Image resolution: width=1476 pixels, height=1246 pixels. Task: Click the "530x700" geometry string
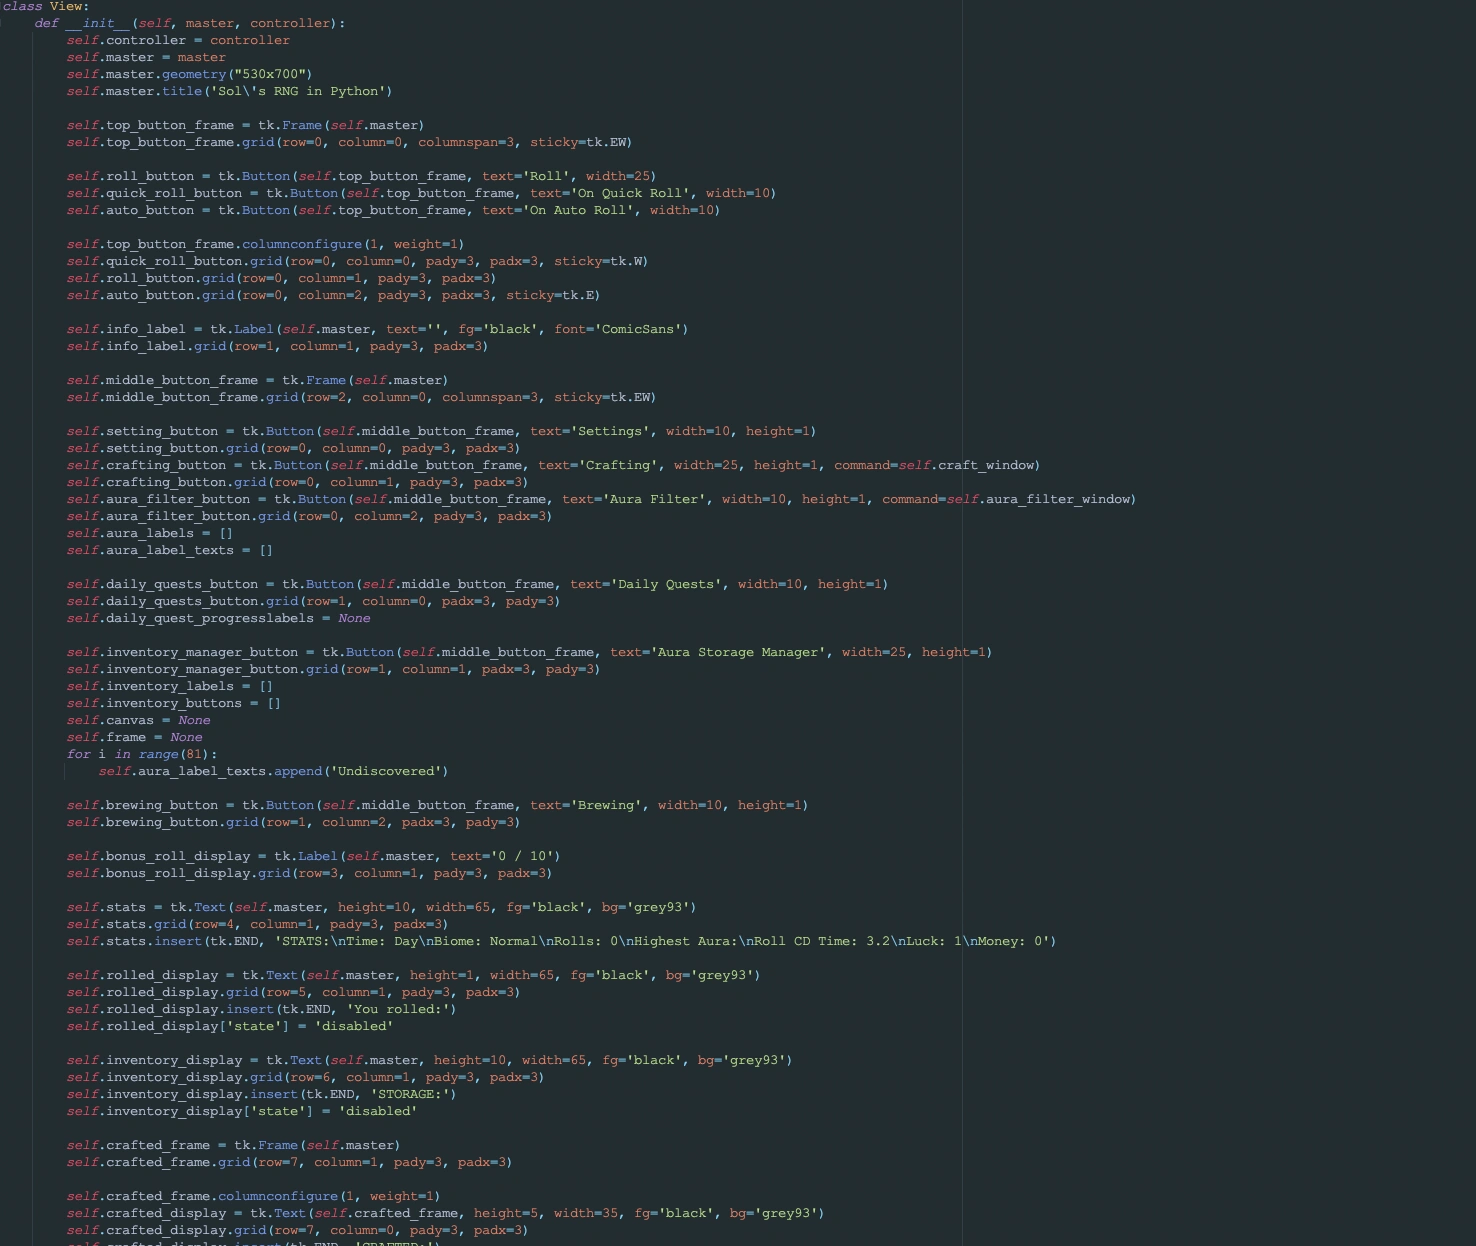click(x=274, y=74)
